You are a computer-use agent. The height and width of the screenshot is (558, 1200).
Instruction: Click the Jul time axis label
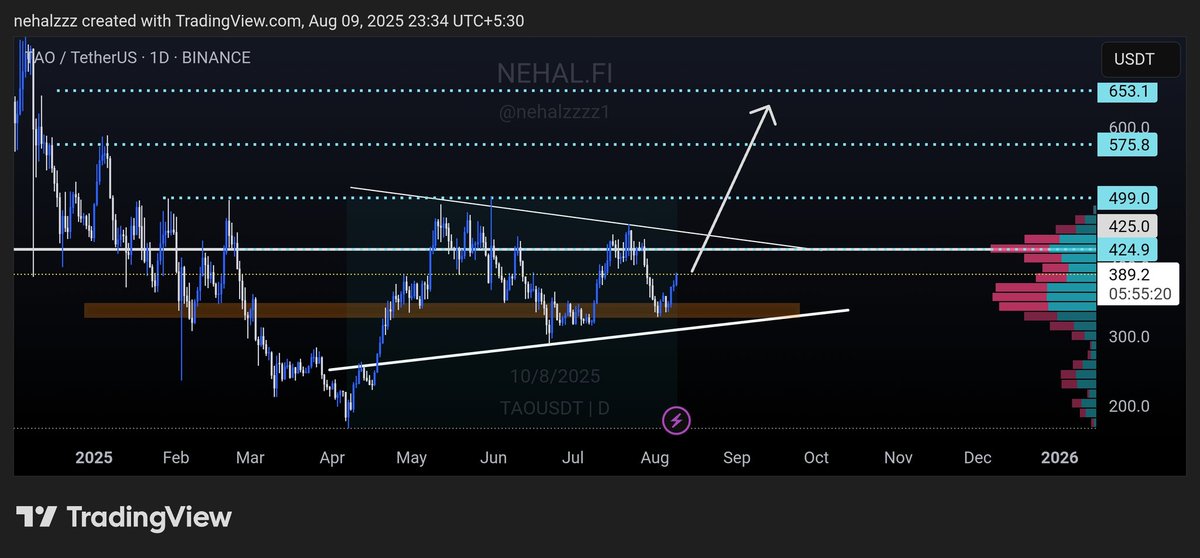[573, 458]
